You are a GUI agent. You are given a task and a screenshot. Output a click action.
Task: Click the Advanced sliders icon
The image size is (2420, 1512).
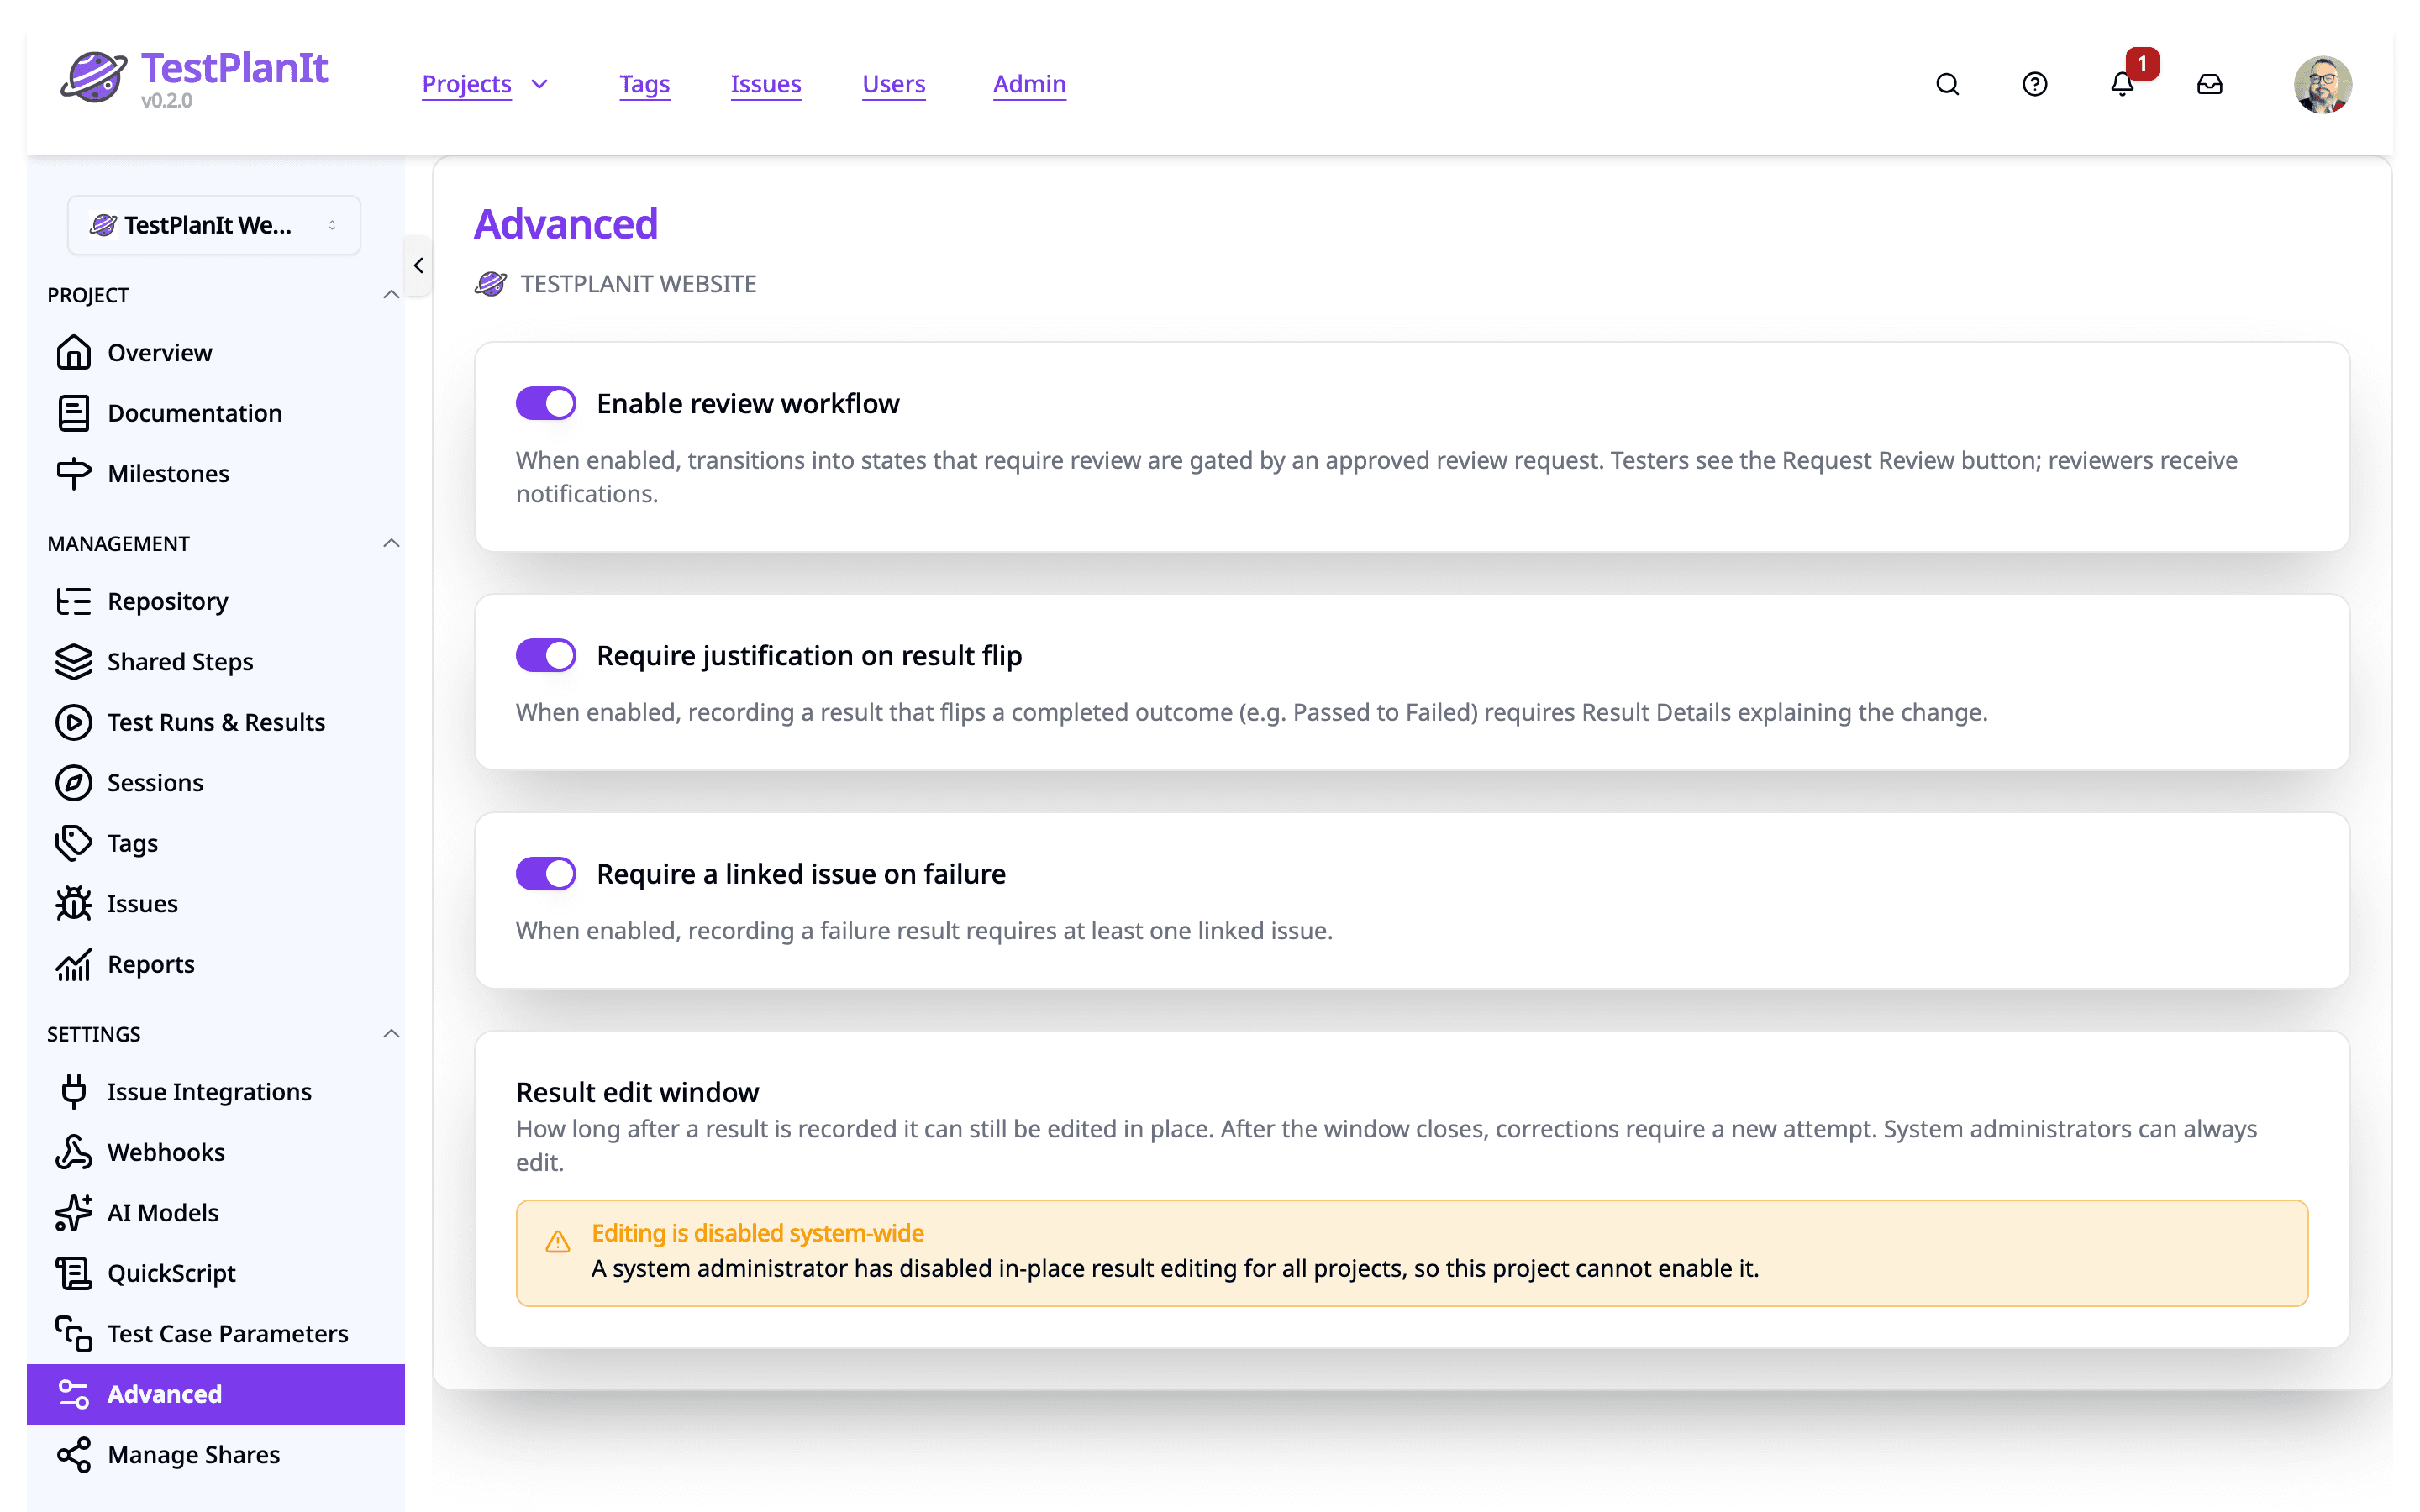click(x=74, y=1394)
